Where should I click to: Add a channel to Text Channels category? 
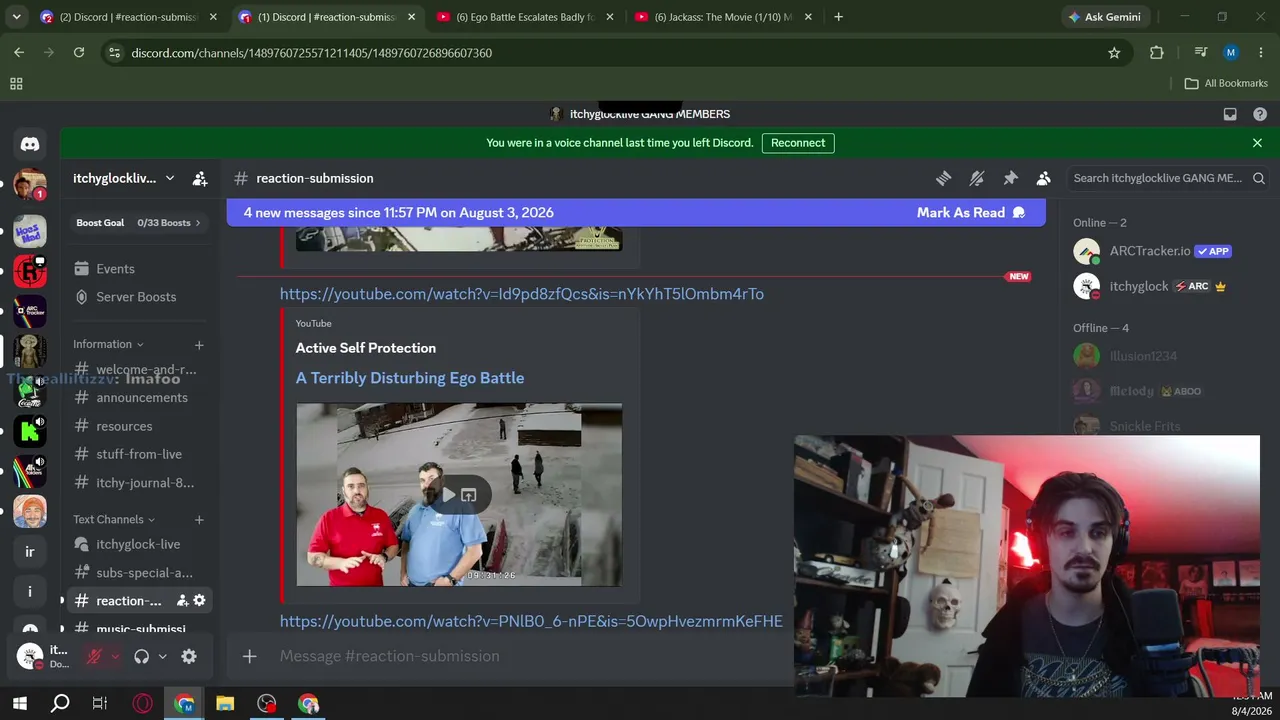199,520
